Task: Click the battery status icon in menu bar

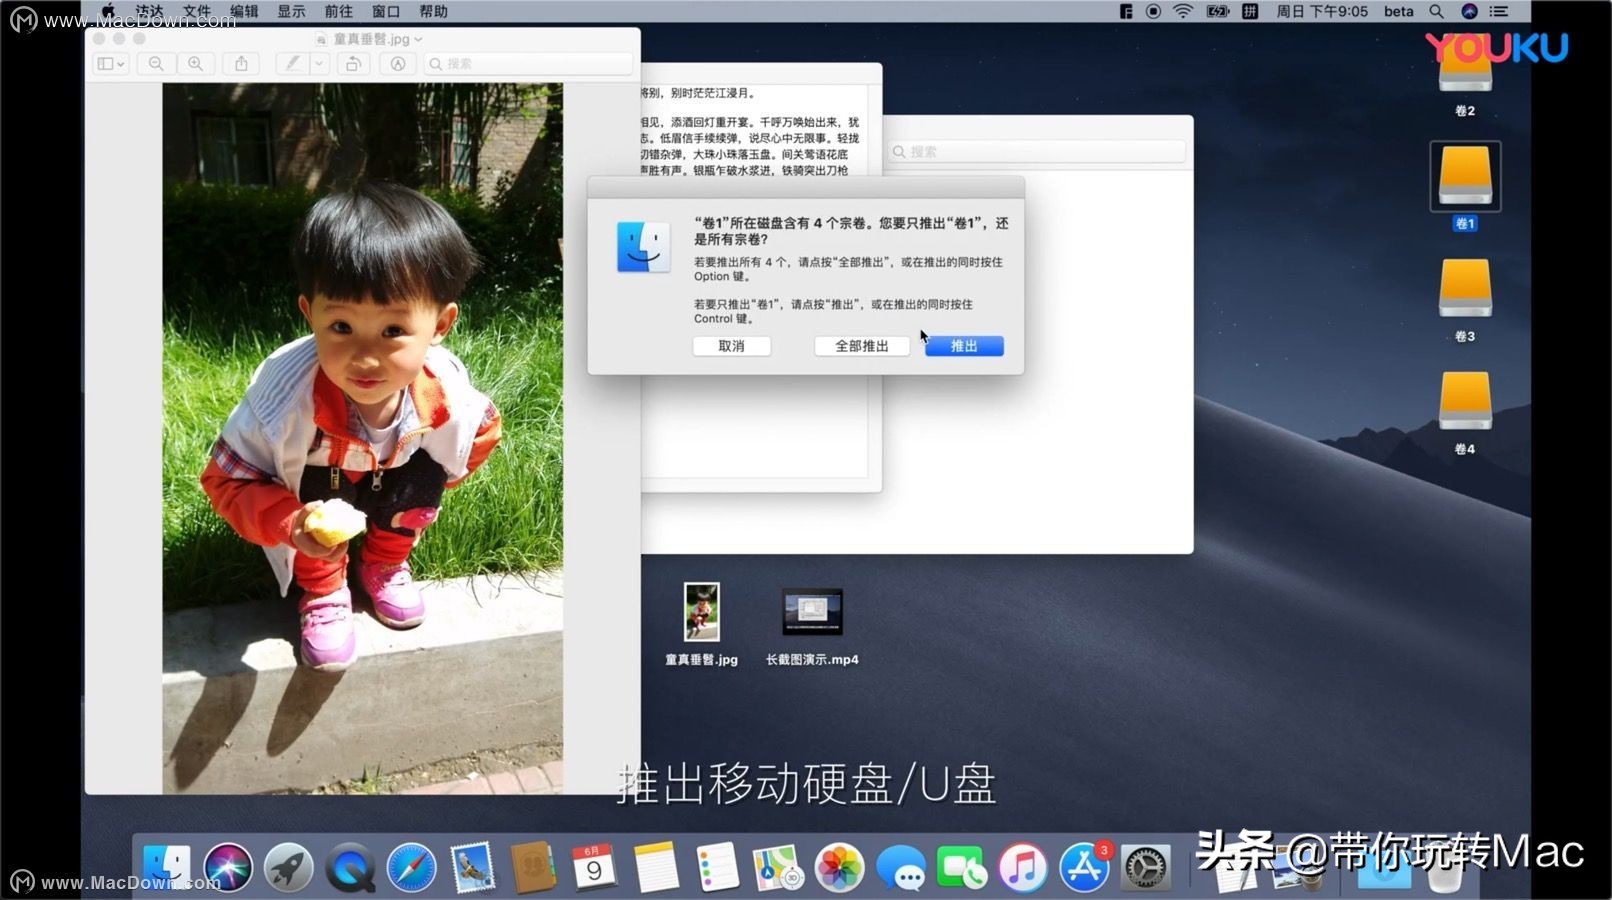Action: tap(1220, 11)
